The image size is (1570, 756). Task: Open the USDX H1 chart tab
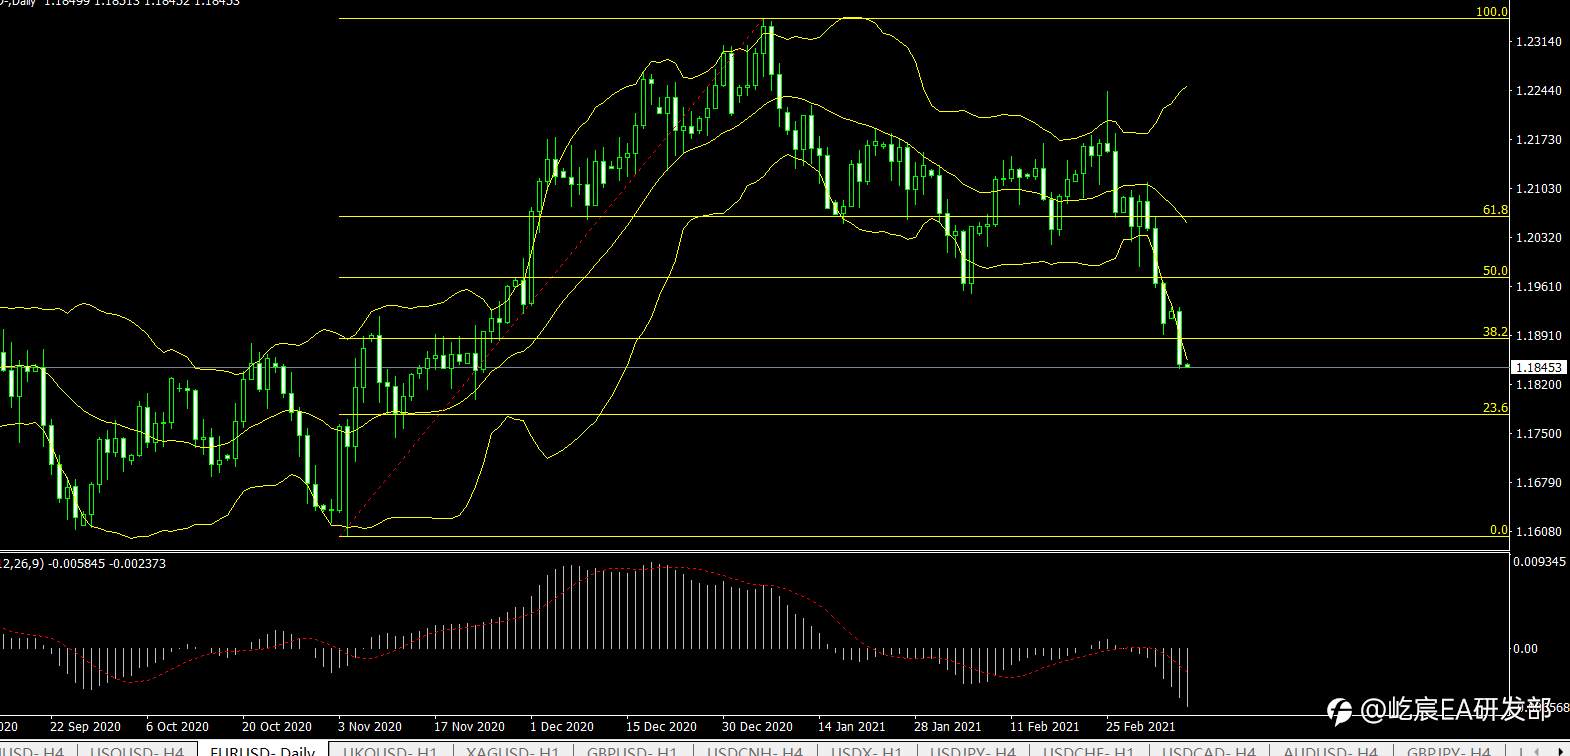pyautogui.click(x=867, y=750)
